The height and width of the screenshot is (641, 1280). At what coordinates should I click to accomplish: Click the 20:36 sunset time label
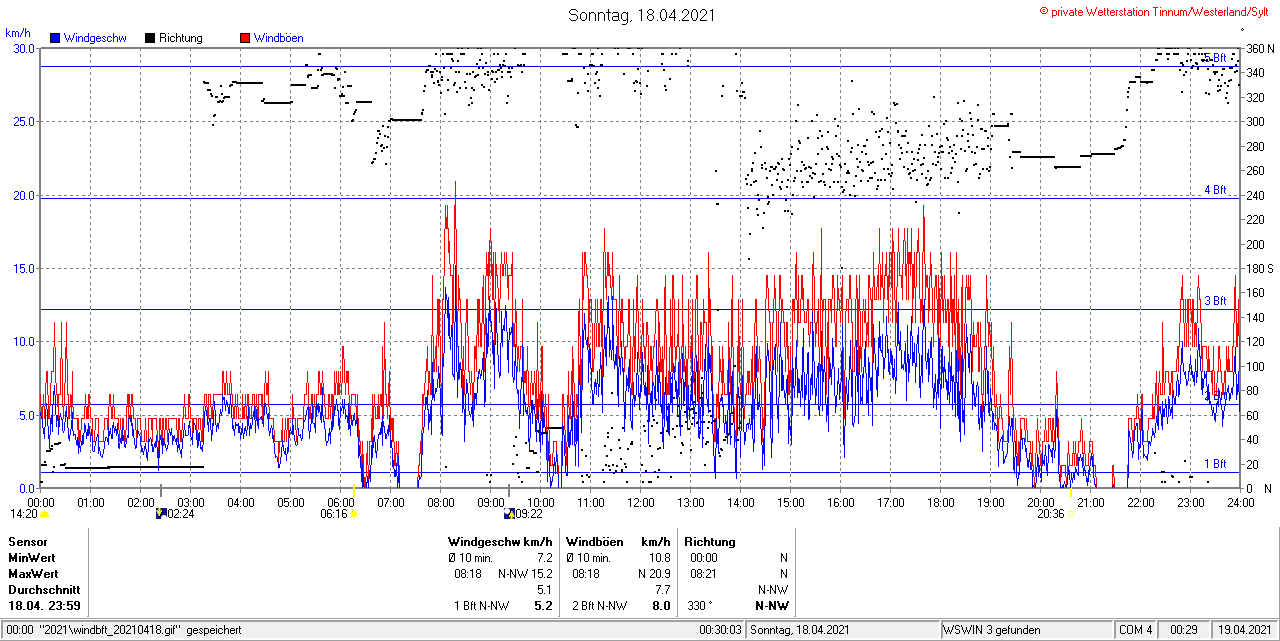point(1051,514)
